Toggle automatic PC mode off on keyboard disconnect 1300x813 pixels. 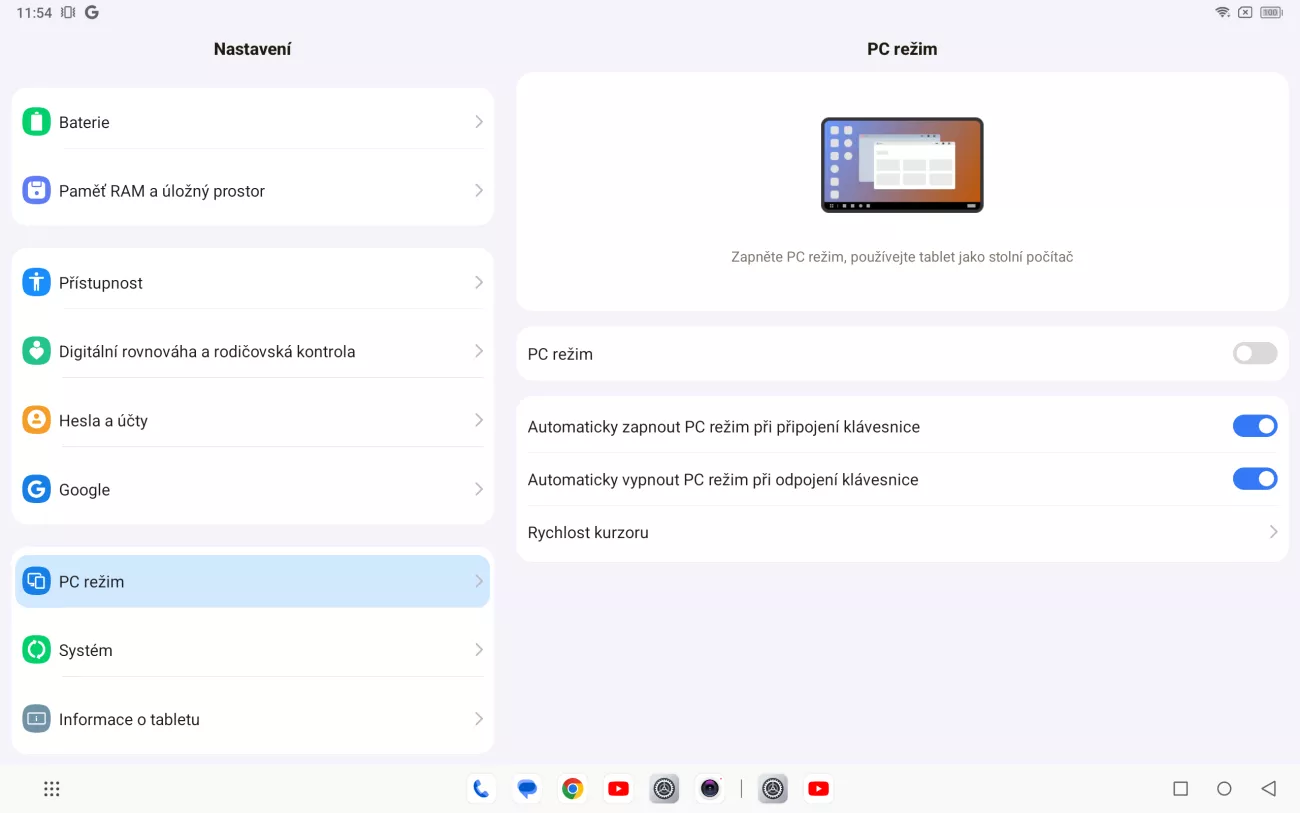point(1254,480)
